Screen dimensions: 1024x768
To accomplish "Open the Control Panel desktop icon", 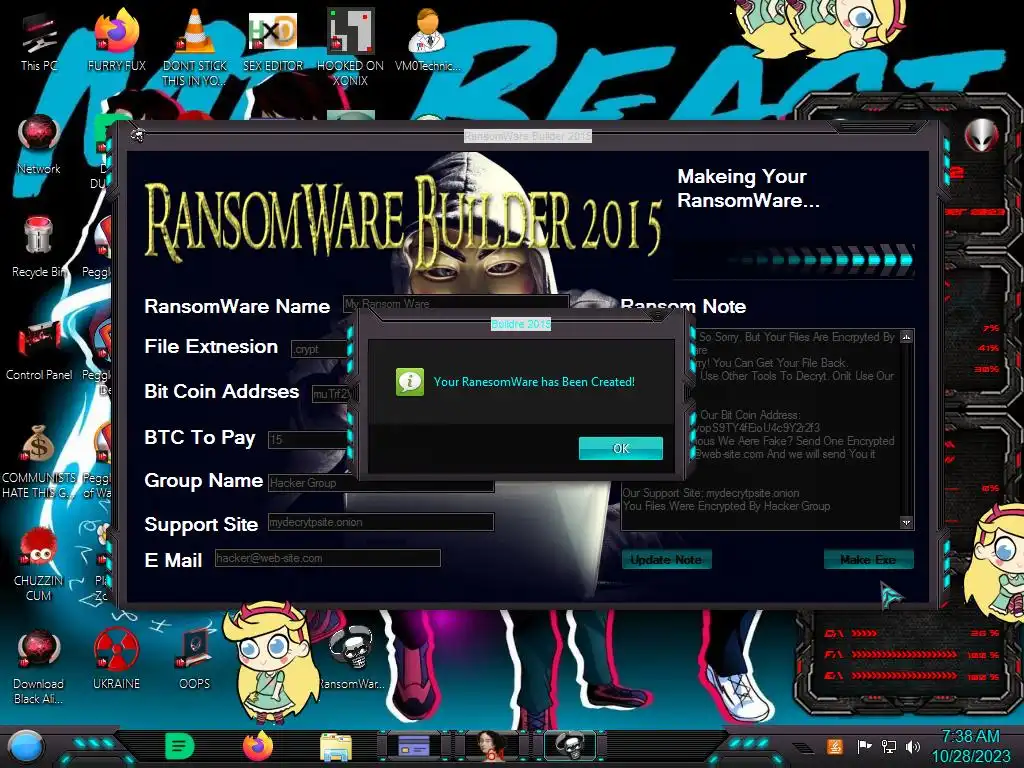I will [x=39, y=351].
